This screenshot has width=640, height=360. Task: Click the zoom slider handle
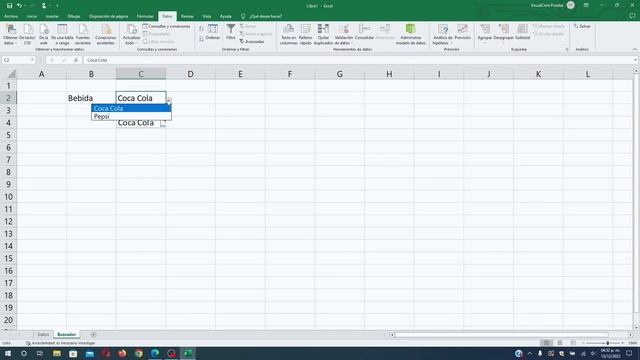point(607,343)
